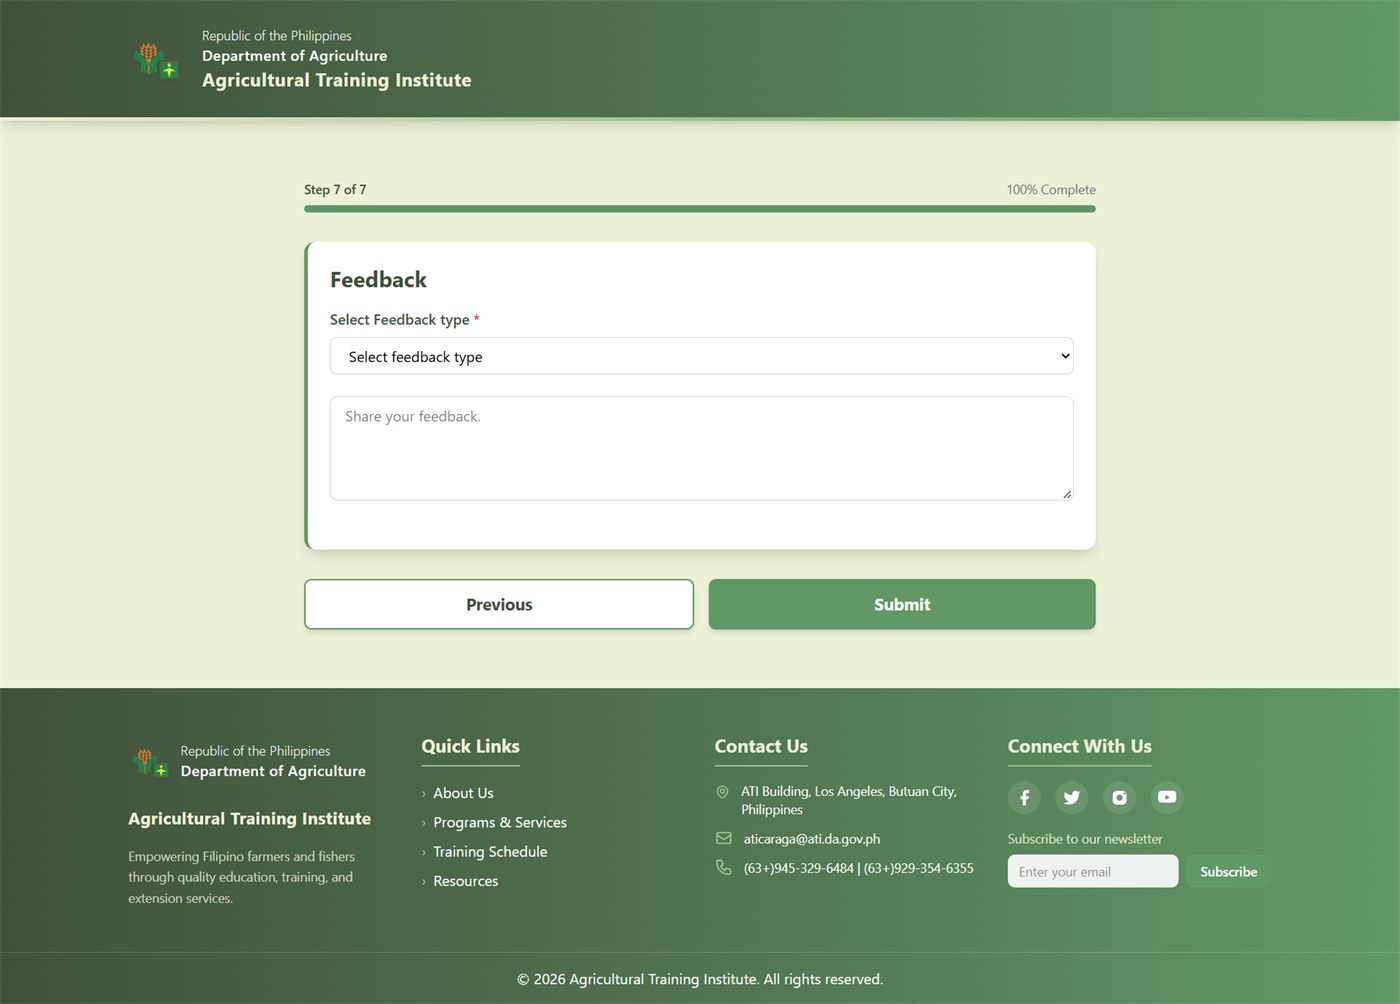The width and height of the screenshot is (1400, 1004).
Task: Open the About Us quick link
Action: pos(463,793)
